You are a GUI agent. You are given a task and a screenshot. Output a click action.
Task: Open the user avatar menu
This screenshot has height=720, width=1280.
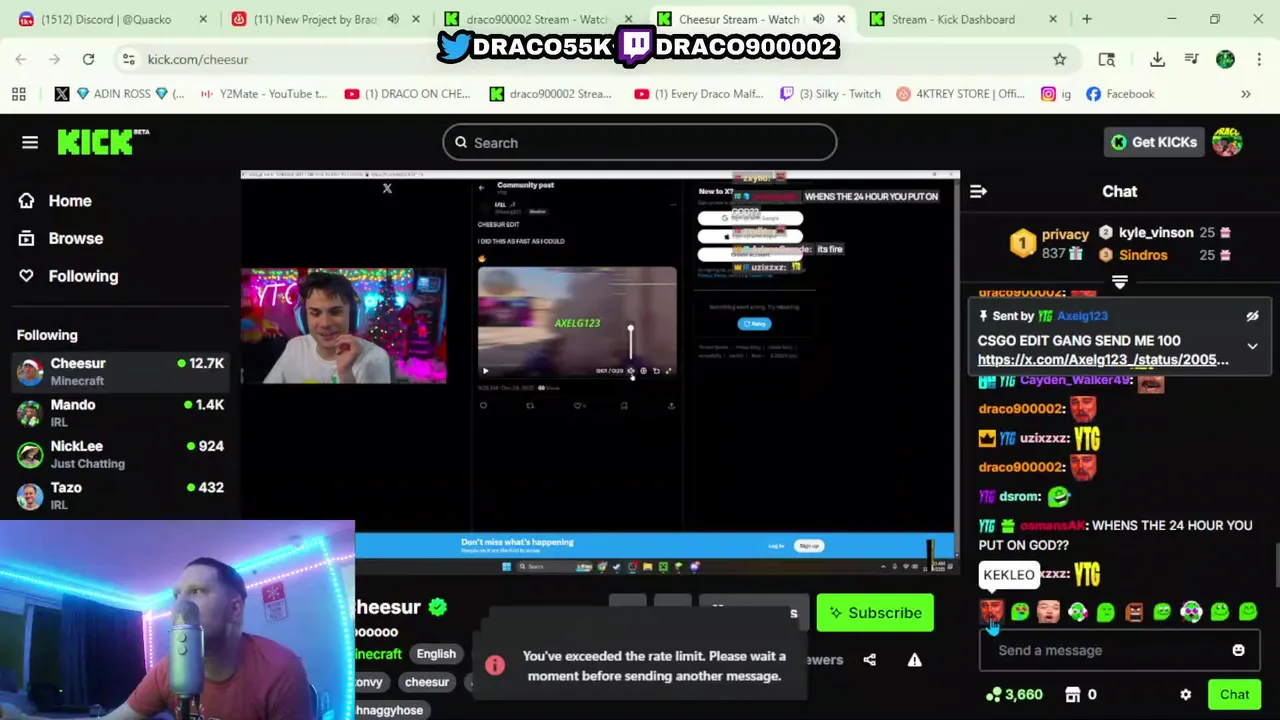click(1227, 142)
